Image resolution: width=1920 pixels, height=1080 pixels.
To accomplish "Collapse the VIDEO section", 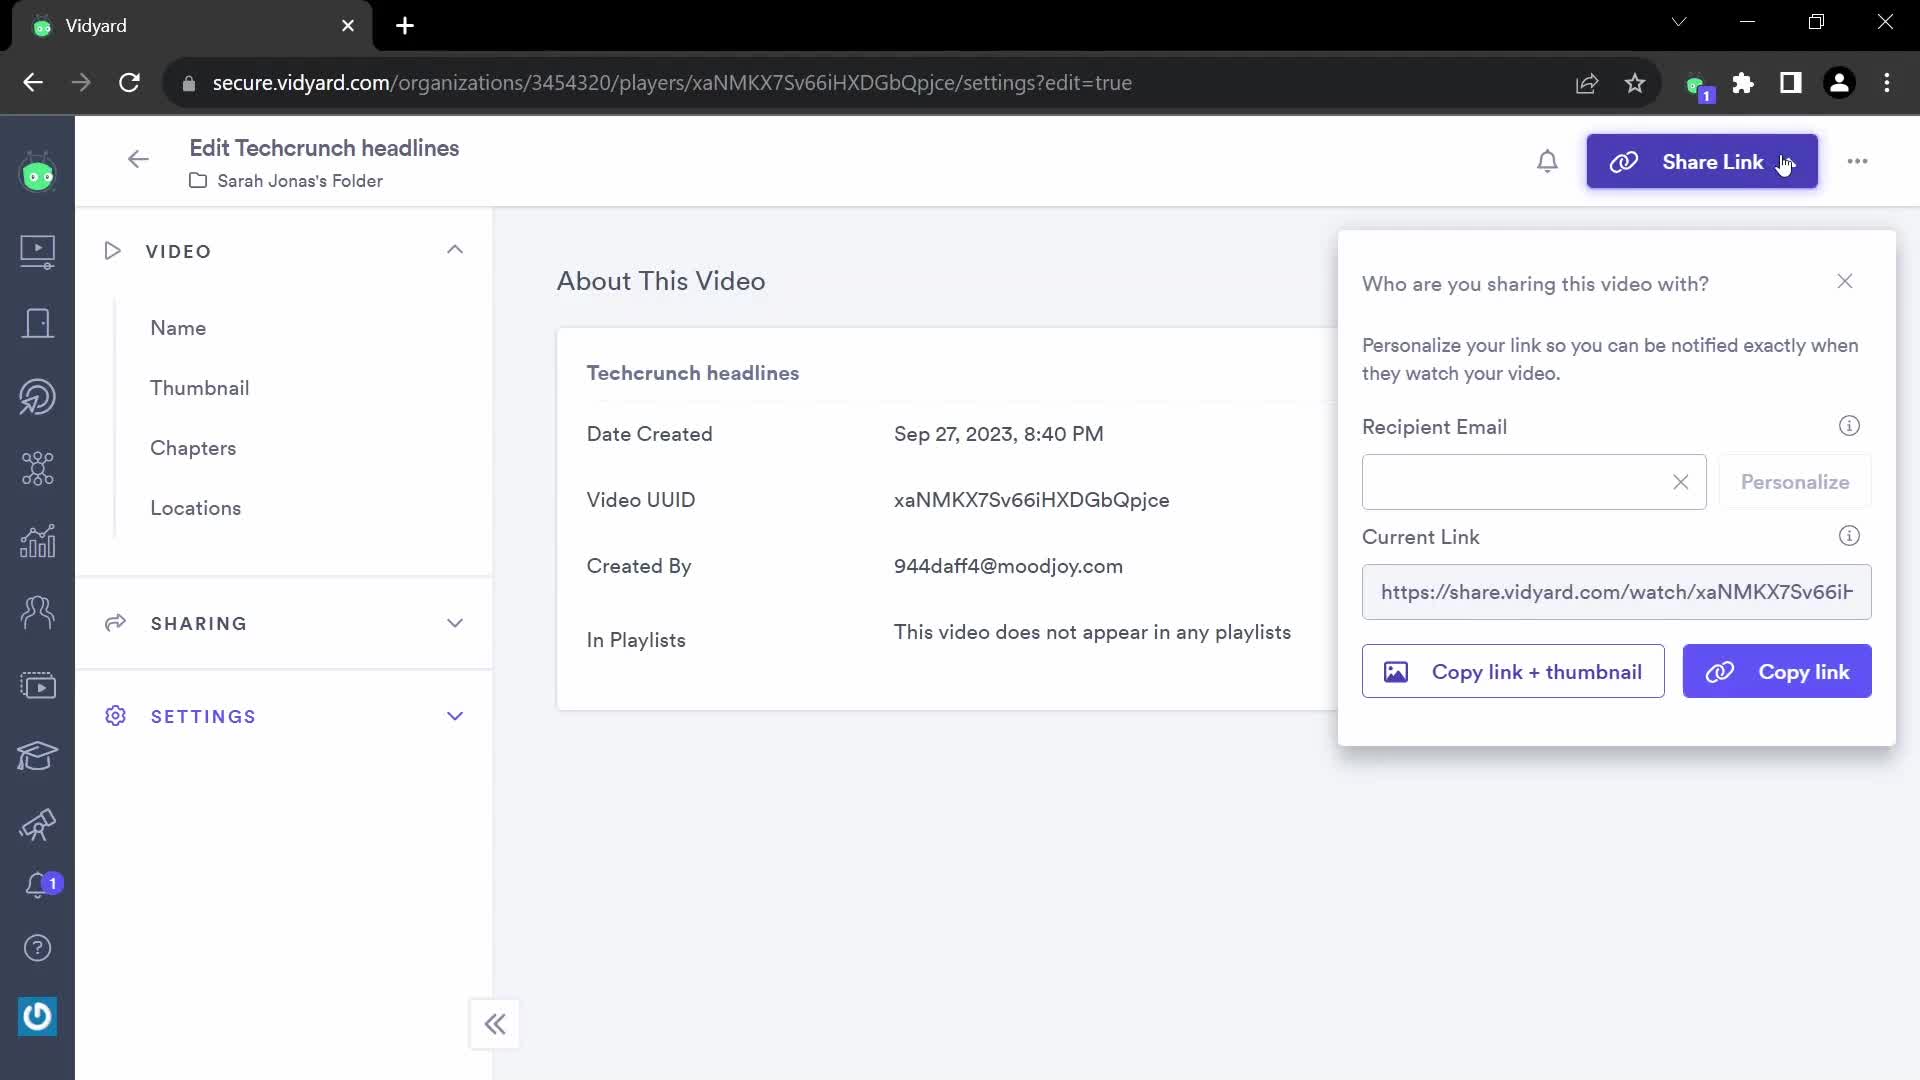I will (x=455, y=250).
